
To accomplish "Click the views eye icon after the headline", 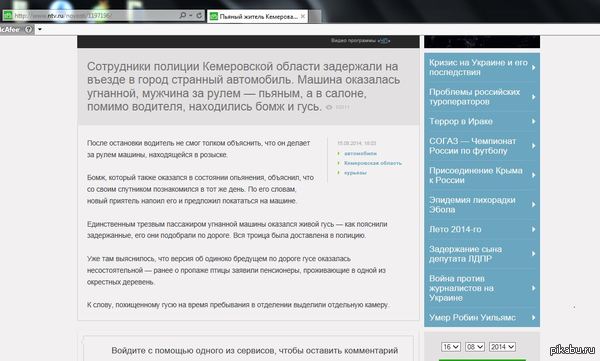I will [x=329, y=108].
